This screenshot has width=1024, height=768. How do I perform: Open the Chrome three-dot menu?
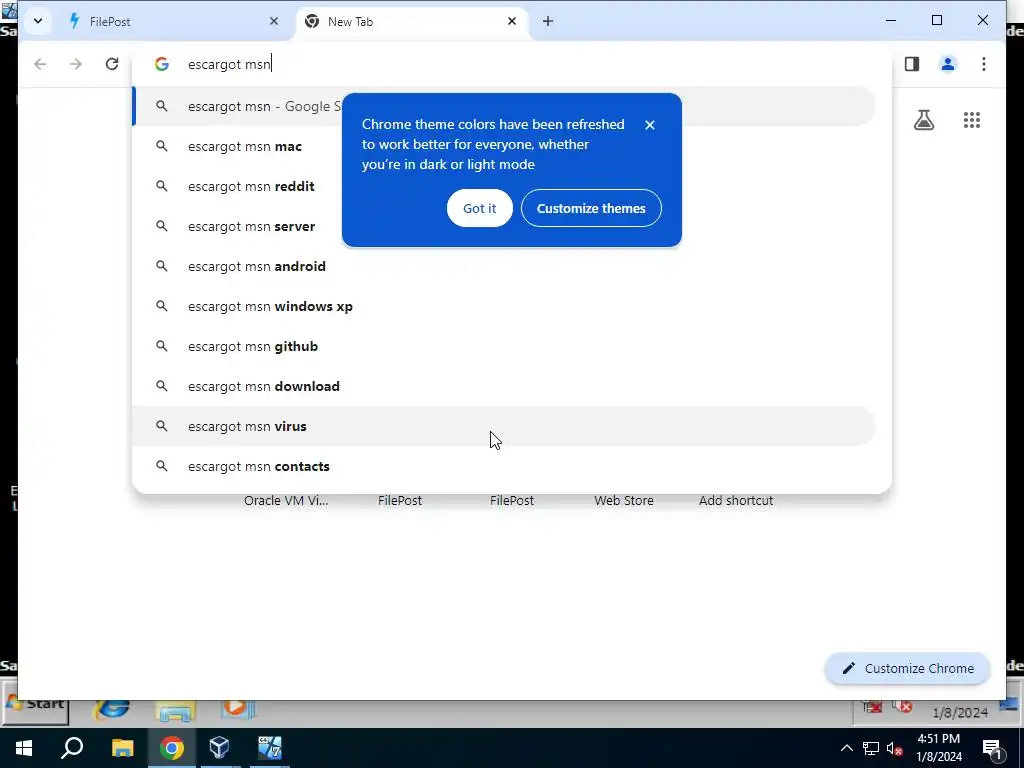[x=984, y=64]
